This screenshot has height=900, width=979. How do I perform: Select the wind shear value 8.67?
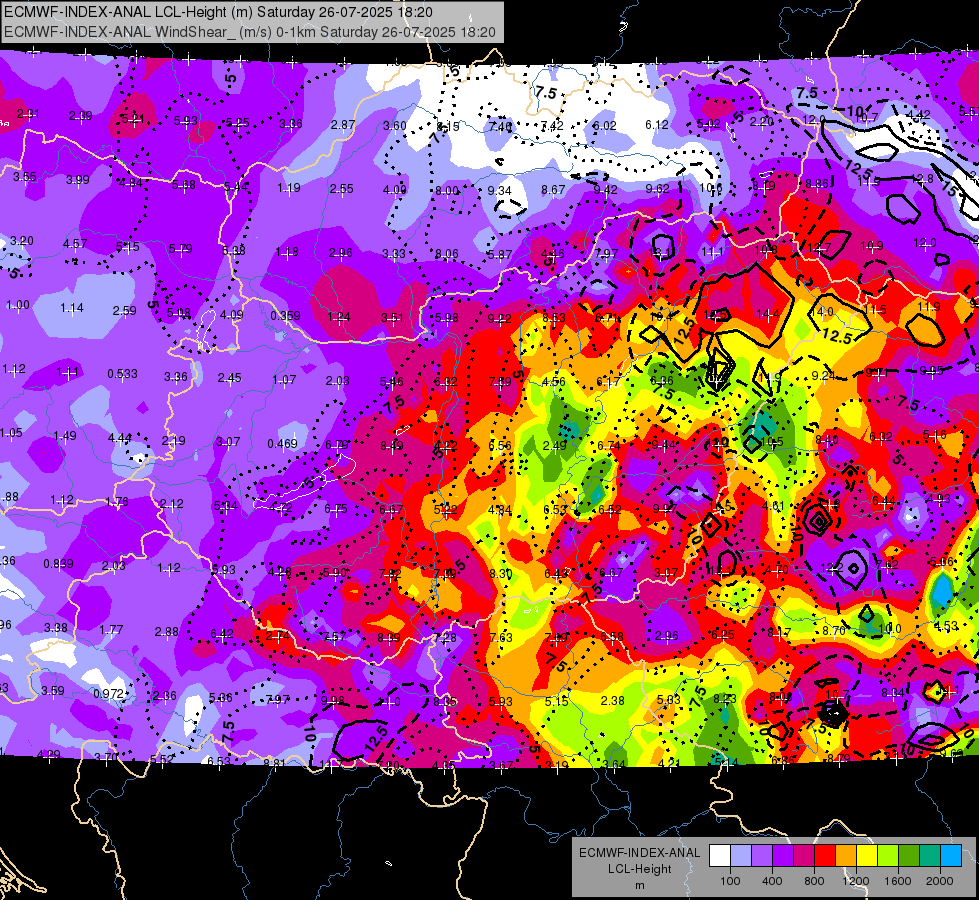[553, 189]
